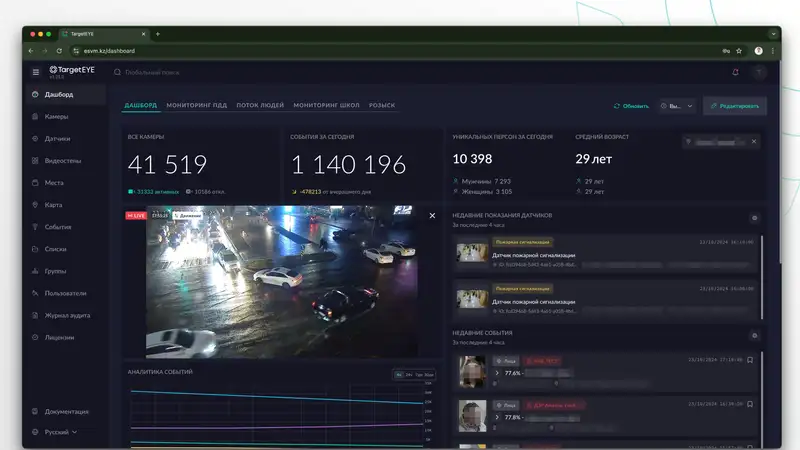Click the Обновить refresh button
This screenshot has height=450, width=800.
point(631,106)
